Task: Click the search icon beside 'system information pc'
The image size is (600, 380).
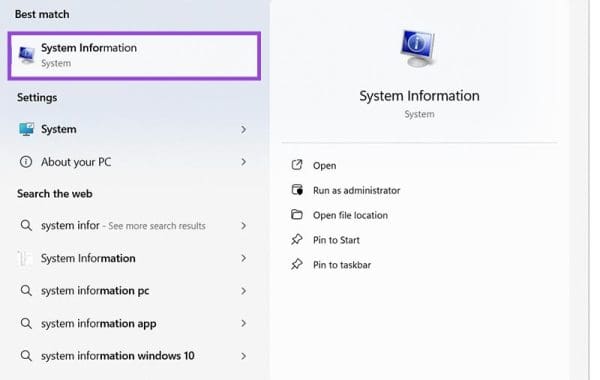Action: [26, 290]
